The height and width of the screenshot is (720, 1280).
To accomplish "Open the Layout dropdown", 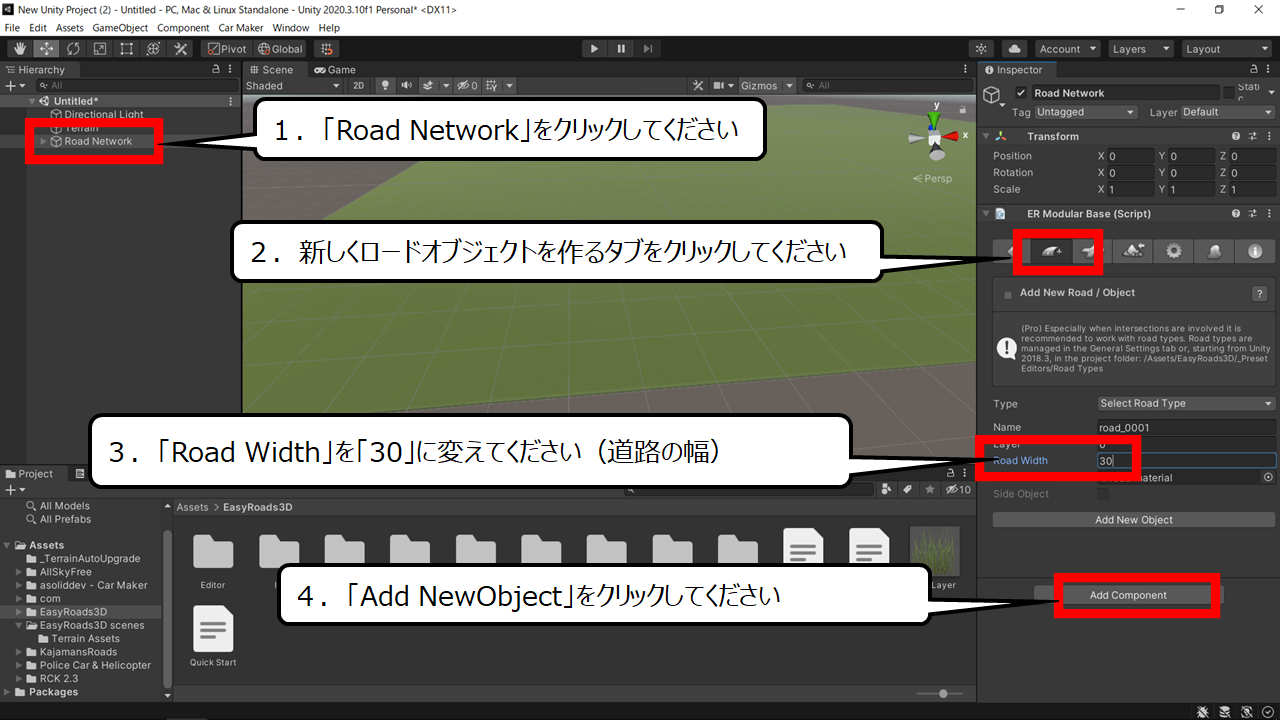I will pyautogui.click(x=1225, y=49).
